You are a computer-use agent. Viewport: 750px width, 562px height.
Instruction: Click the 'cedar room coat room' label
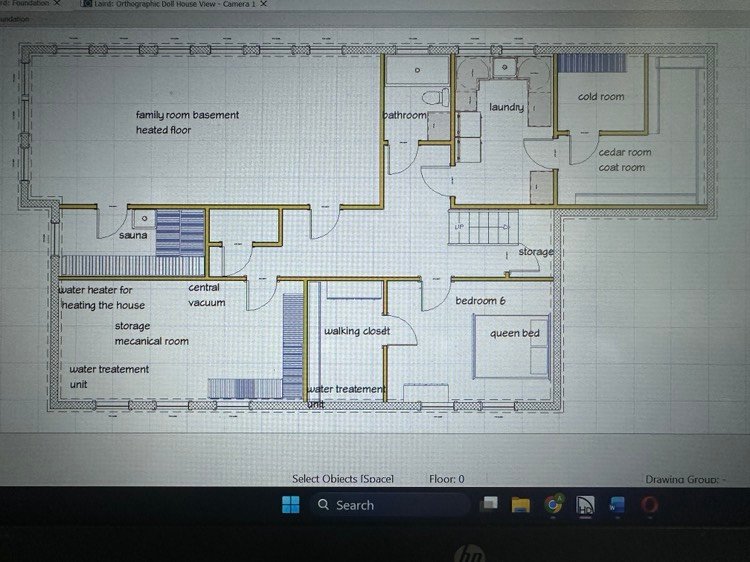[624, 160]
